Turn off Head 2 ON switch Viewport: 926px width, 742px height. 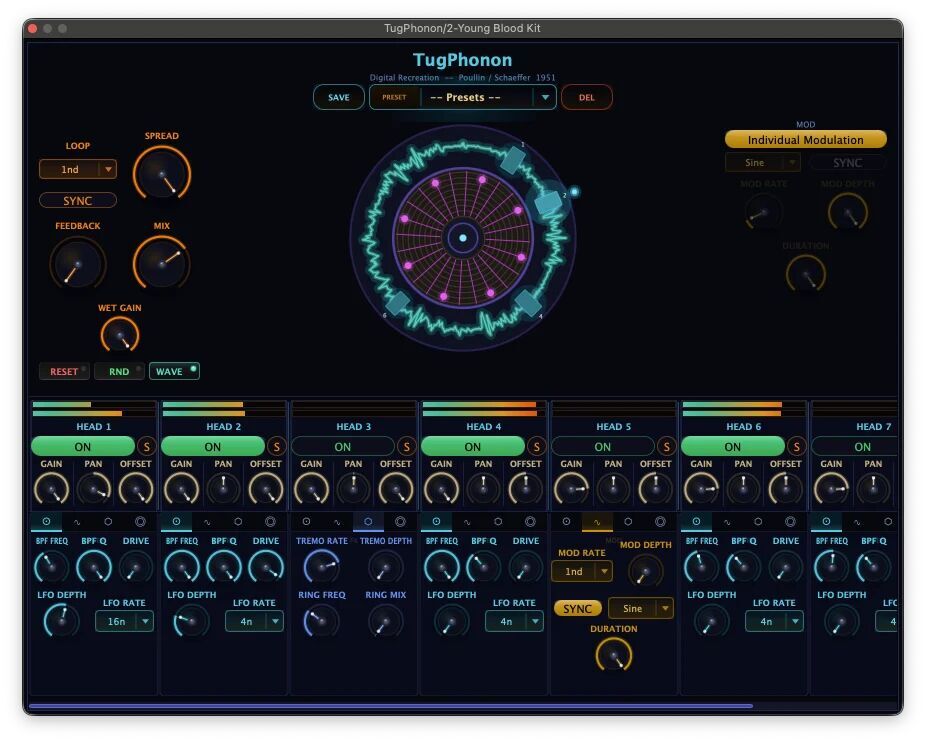coord(213,447)
